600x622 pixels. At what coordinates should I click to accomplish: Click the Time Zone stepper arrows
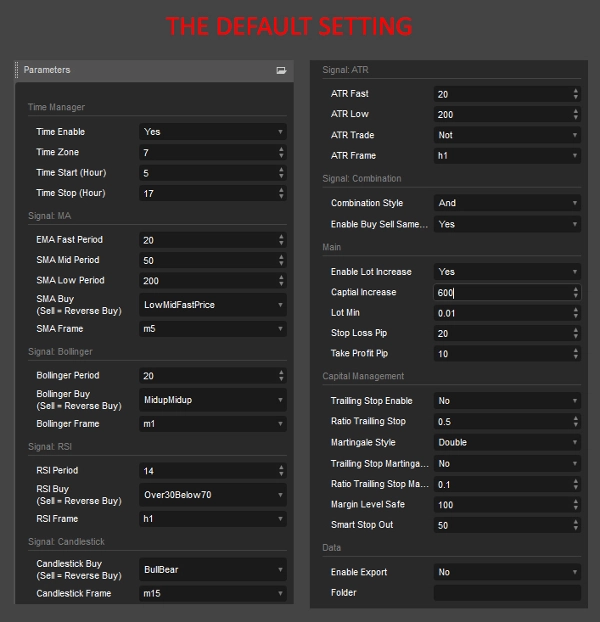coord(281,152)
